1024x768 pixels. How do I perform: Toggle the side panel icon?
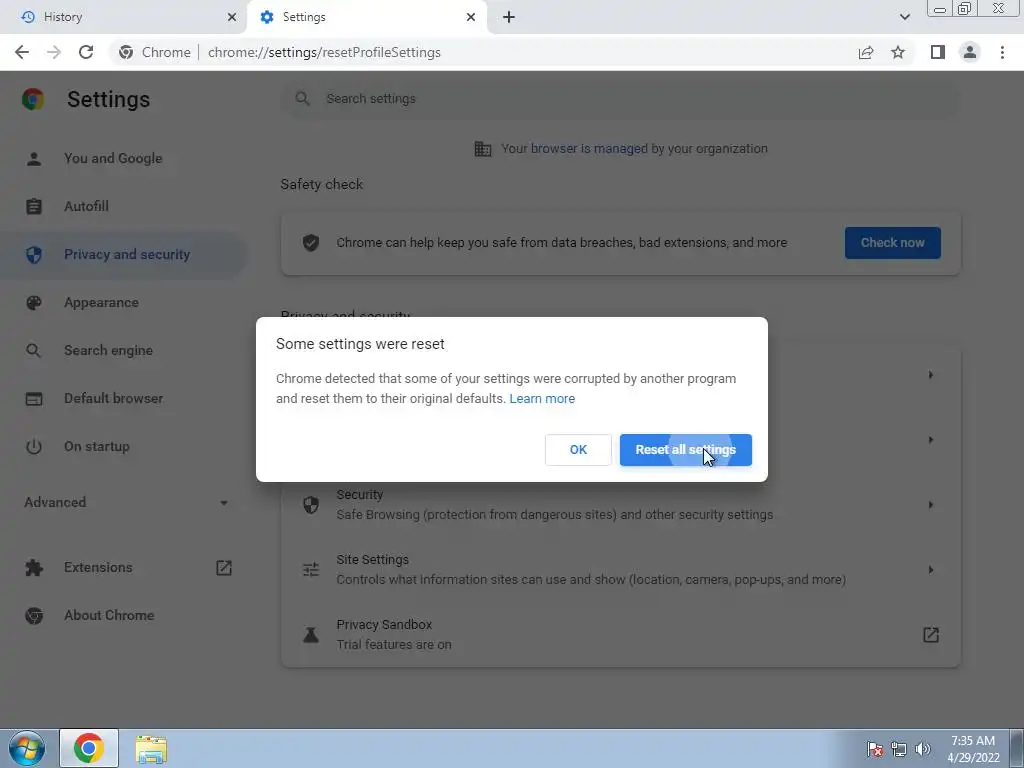(938, 52)
